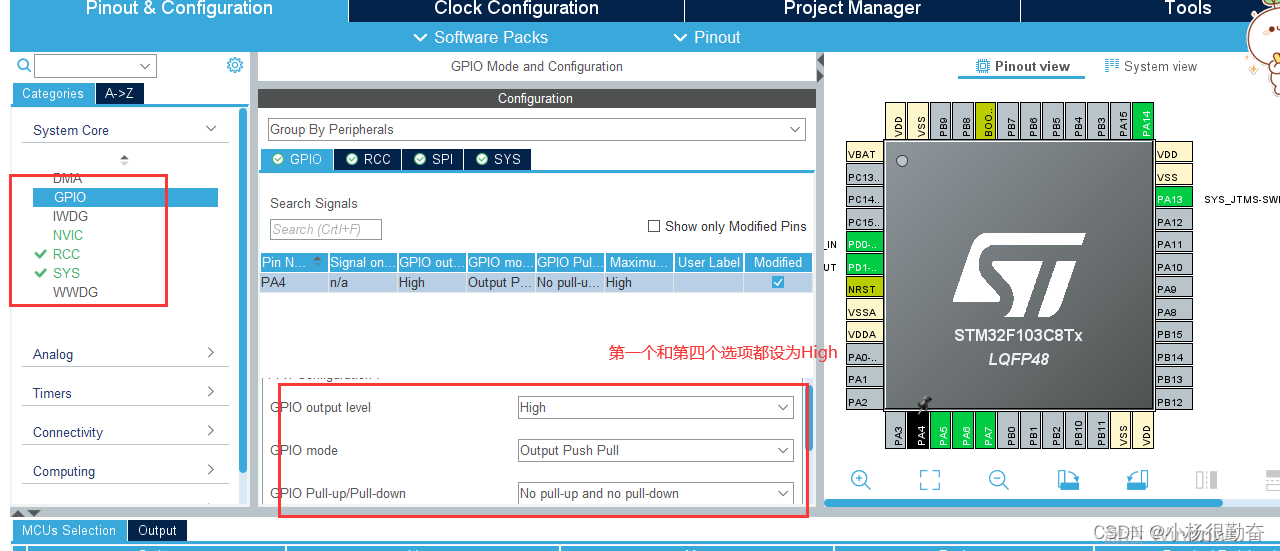
Task: Open the Group By Peripherals dropdown
Action: 536,129
